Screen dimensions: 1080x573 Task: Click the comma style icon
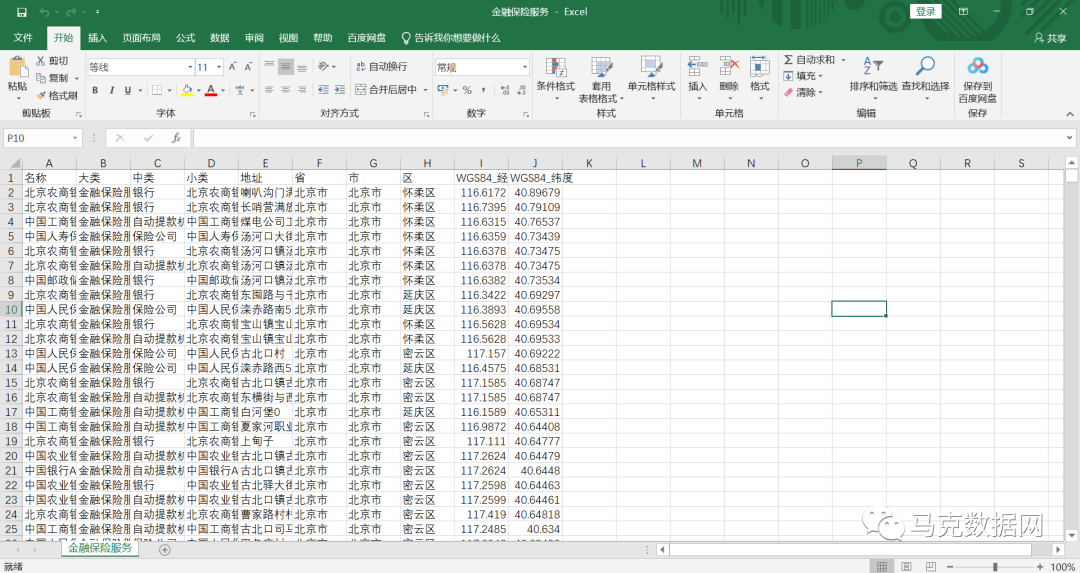tap(484, 90)
